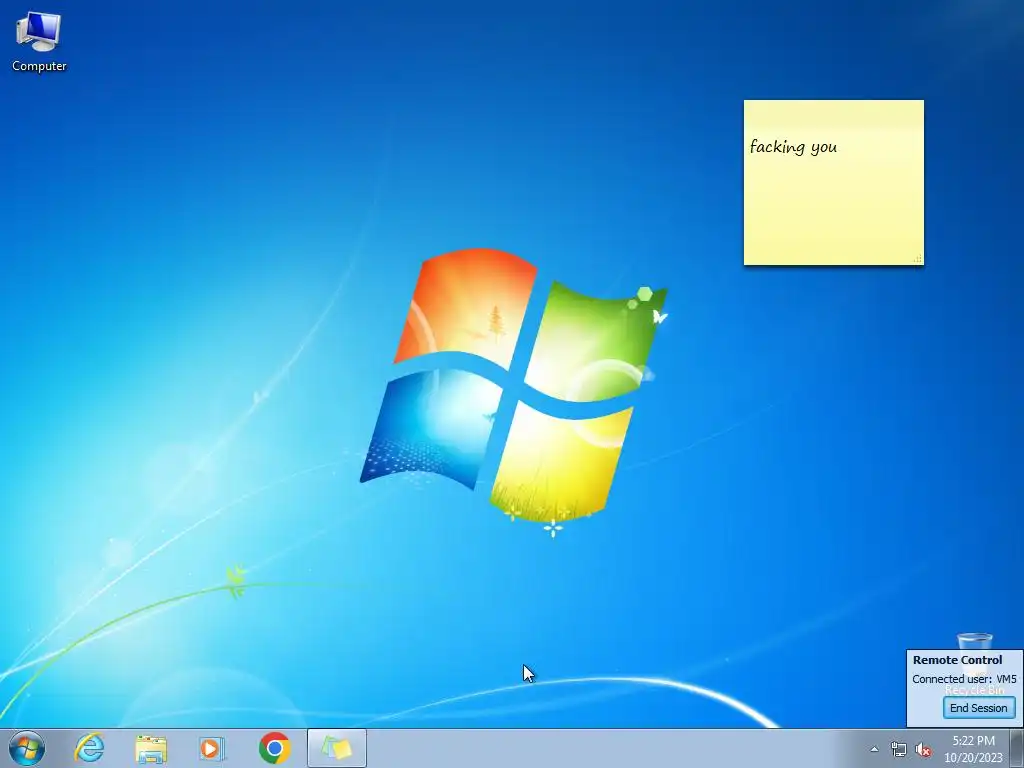Show hidden icons in the system tray
The image size is (1024, 768).
[874, 750]
